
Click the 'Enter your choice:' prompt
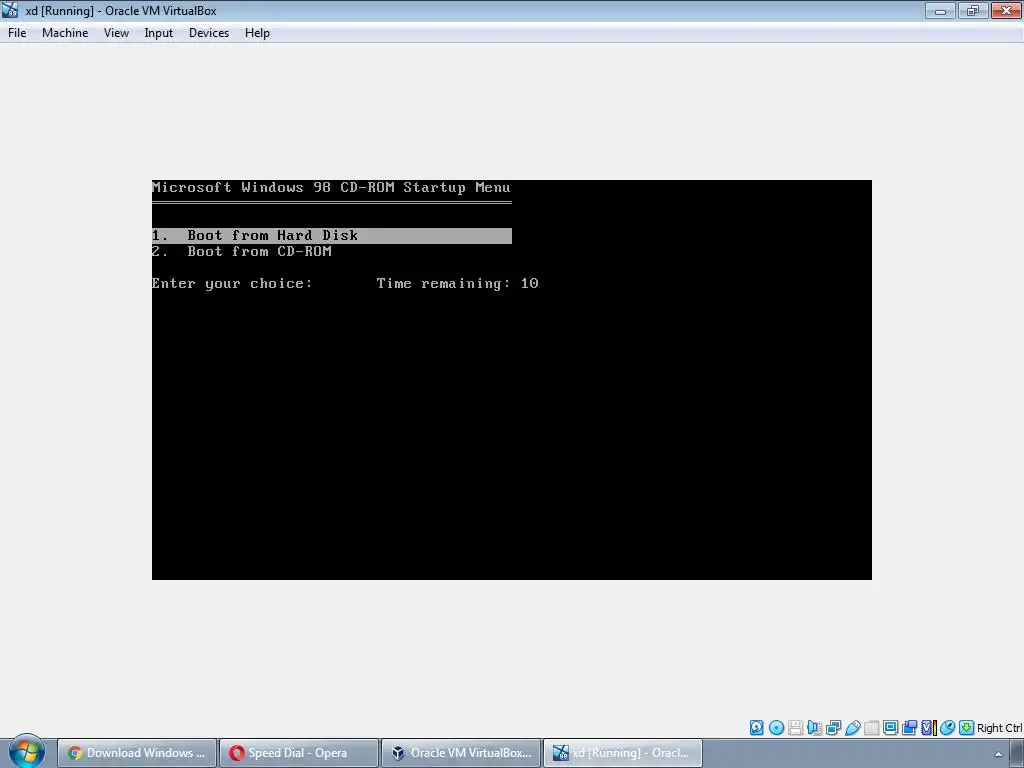pos(232,283)
